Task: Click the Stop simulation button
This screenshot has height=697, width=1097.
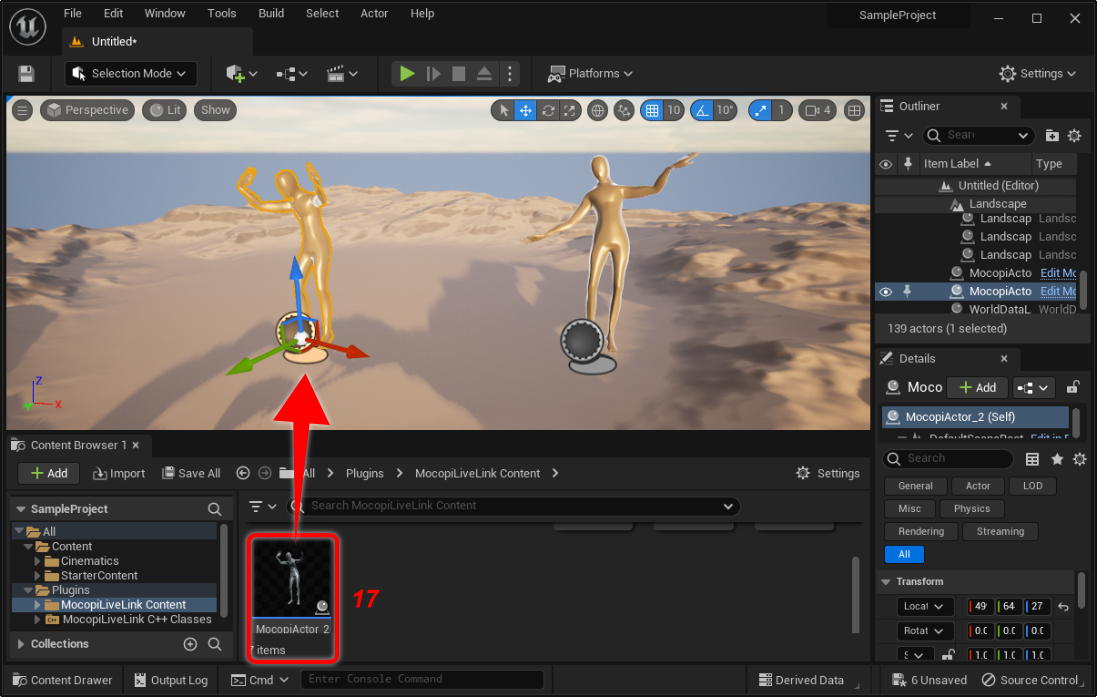Action: click(459, 74)
